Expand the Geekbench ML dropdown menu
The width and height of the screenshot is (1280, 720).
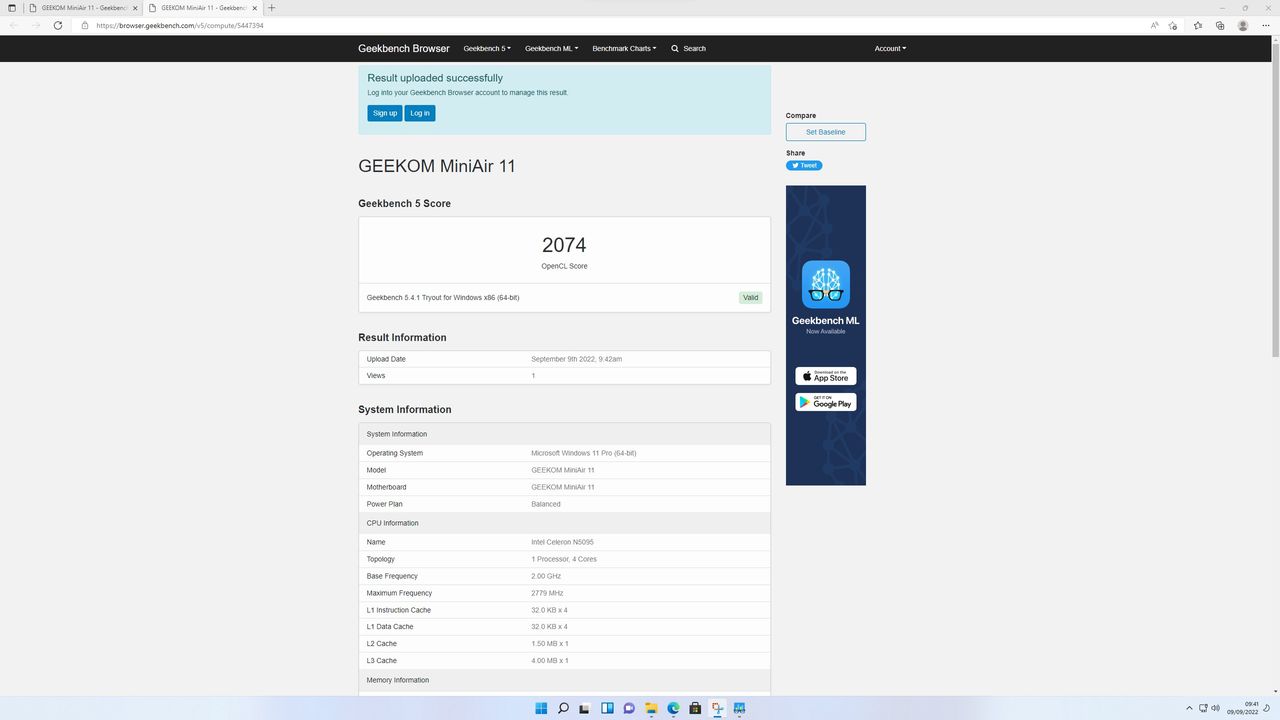tap(551, 48)
